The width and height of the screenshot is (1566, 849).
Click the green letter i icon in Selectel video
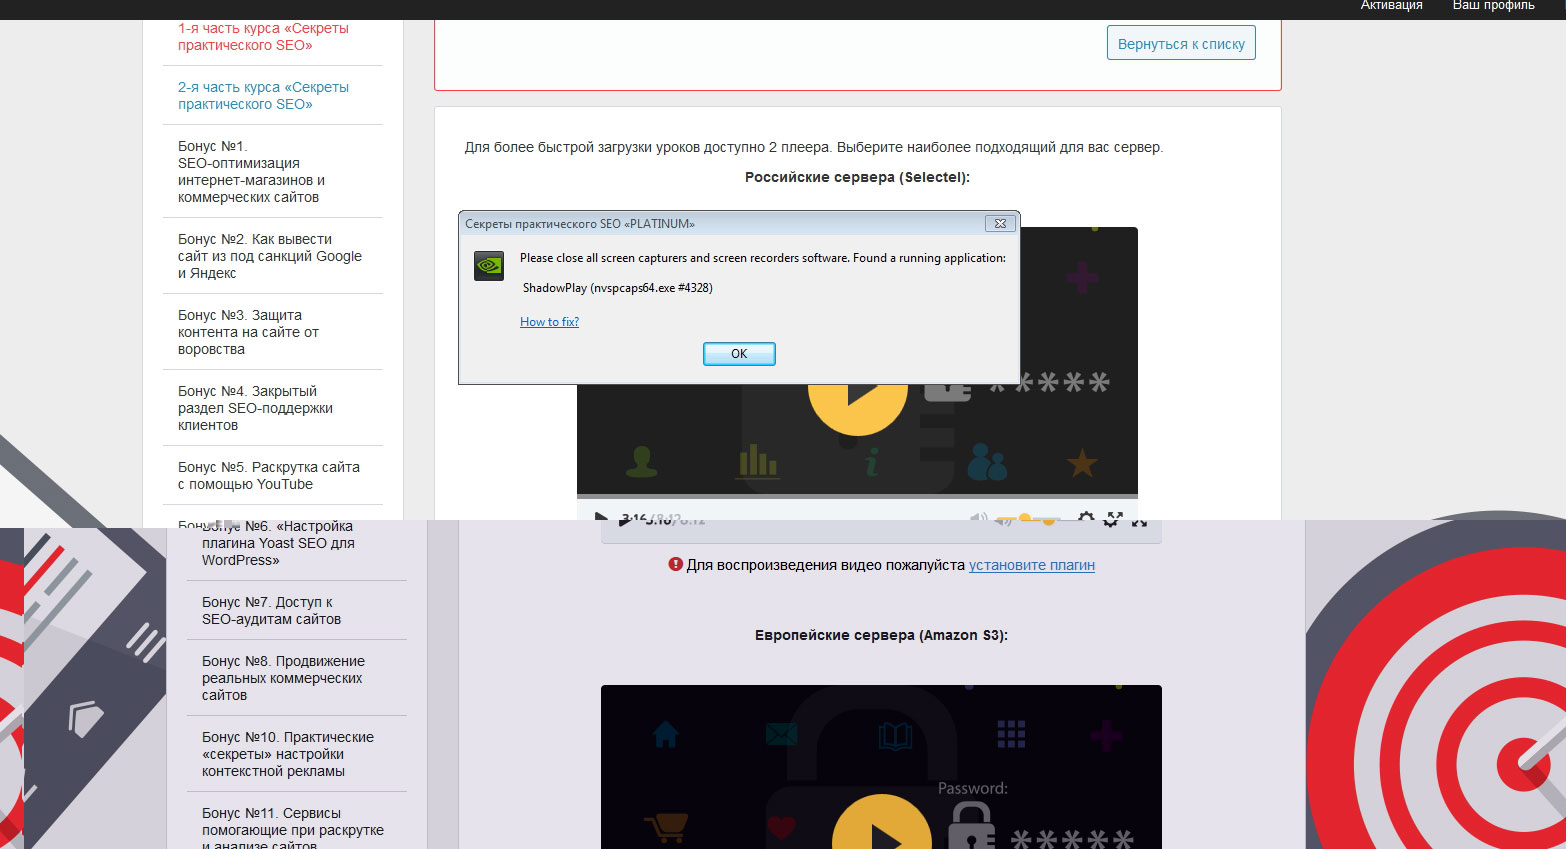click(x=872, y=462)
